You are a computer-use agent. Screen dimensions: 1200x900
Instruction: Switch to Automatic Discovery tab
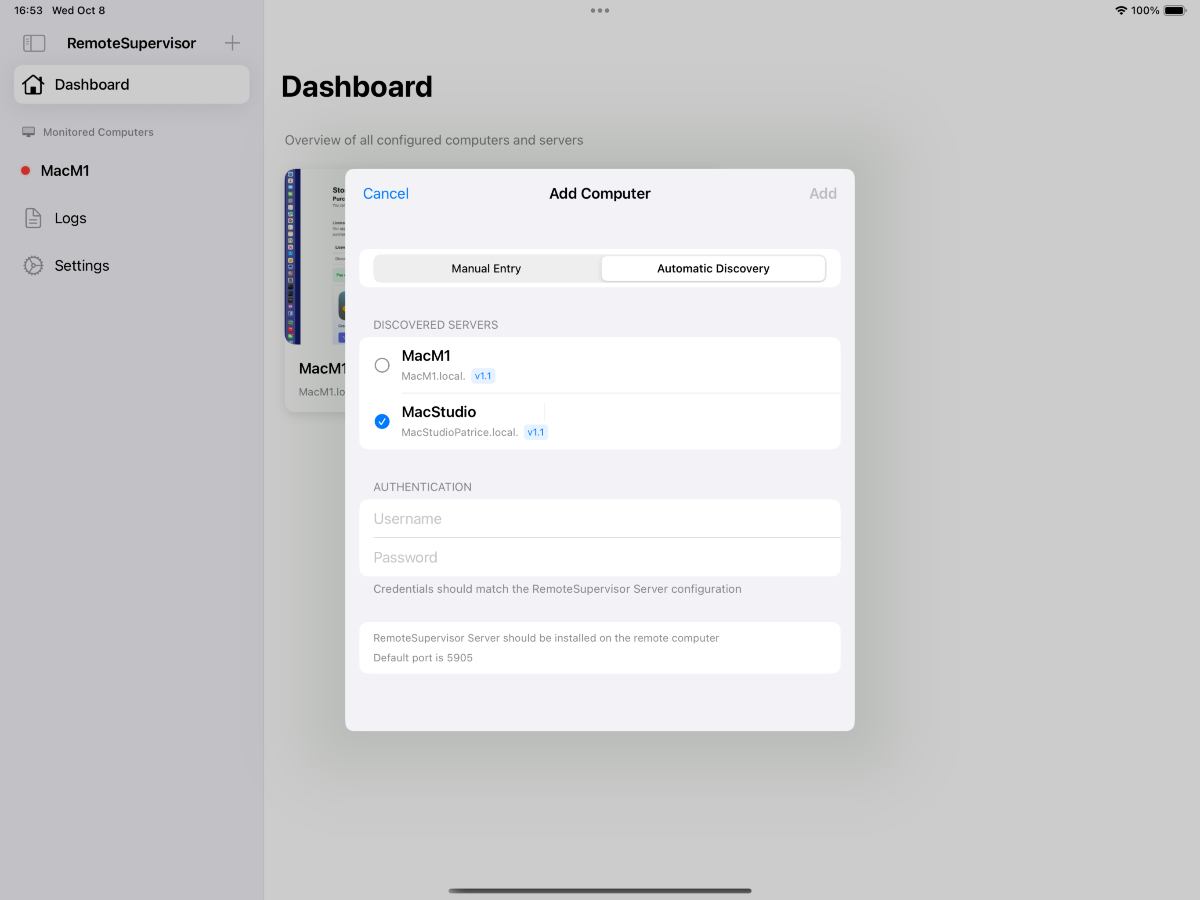pyautogui.click(x=713, y=269)
